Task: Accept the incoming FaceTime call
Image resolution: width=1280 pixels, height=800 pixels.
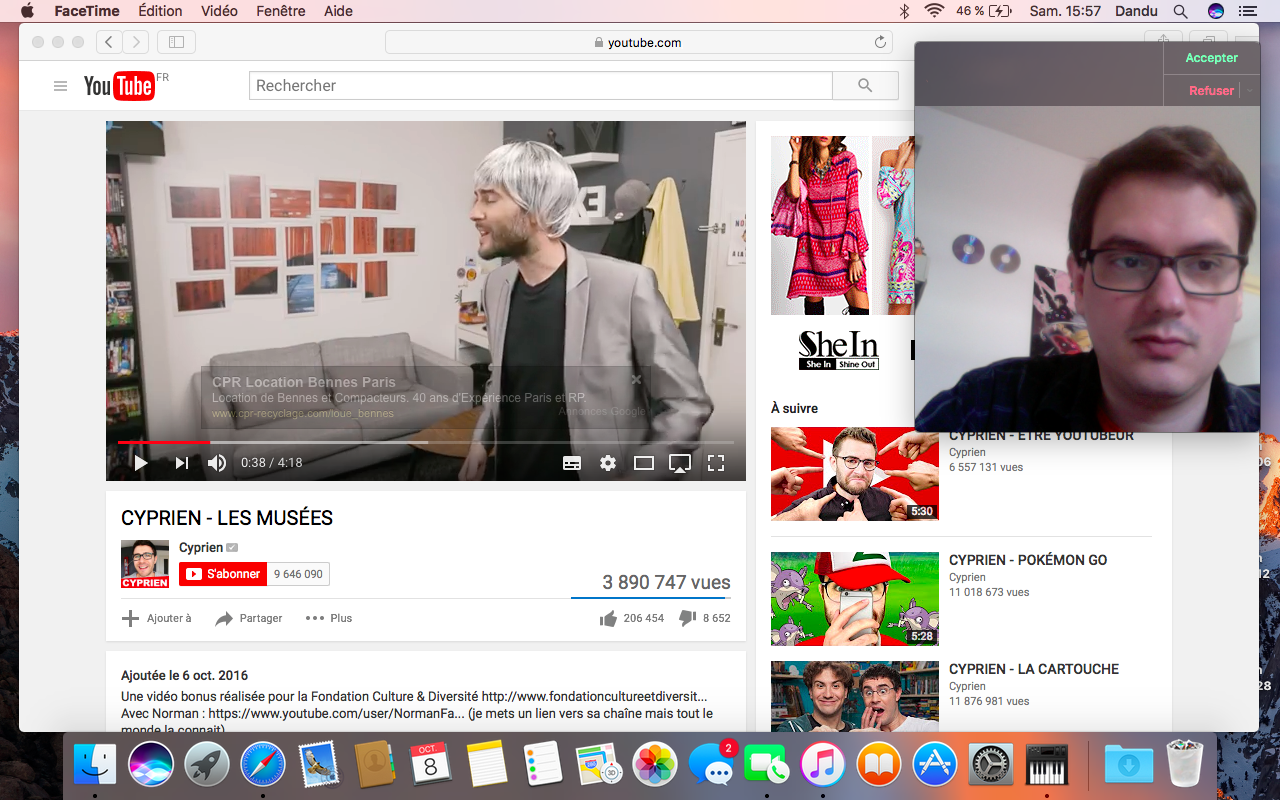Action: click(1211, 58)
